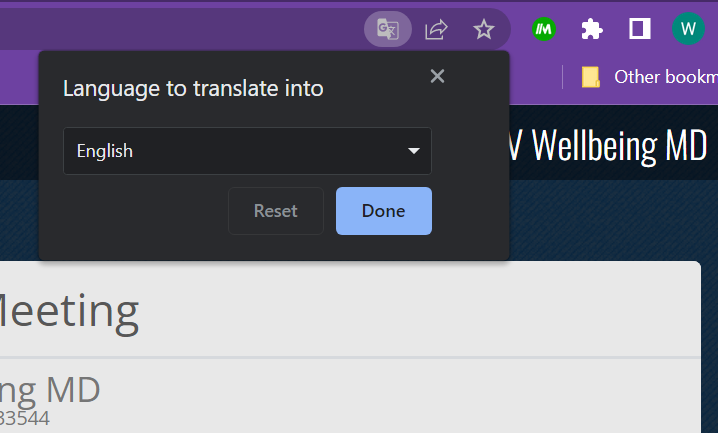Click the dropdown arrow beside English
Viewport: 718px width, 433px height.
point(414,151)
